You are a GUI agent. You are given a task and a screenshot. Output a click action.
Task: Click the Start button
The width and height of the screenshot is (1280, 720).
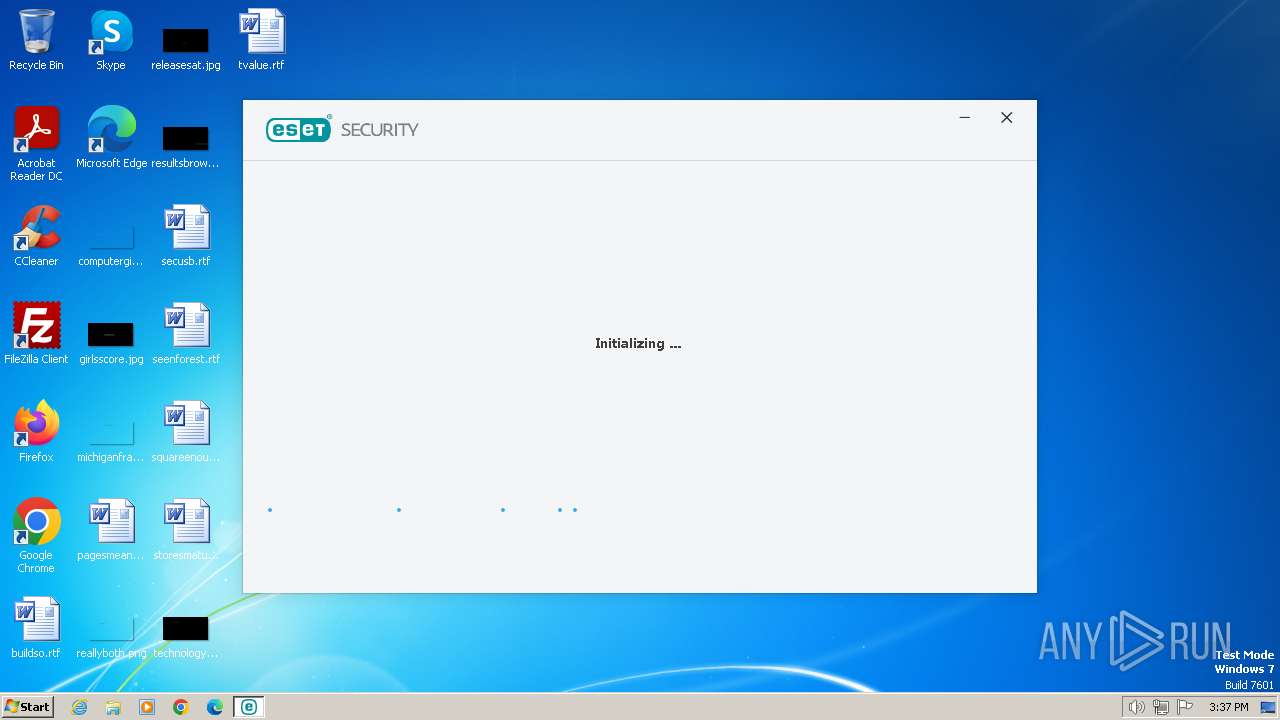coord(28,707)
